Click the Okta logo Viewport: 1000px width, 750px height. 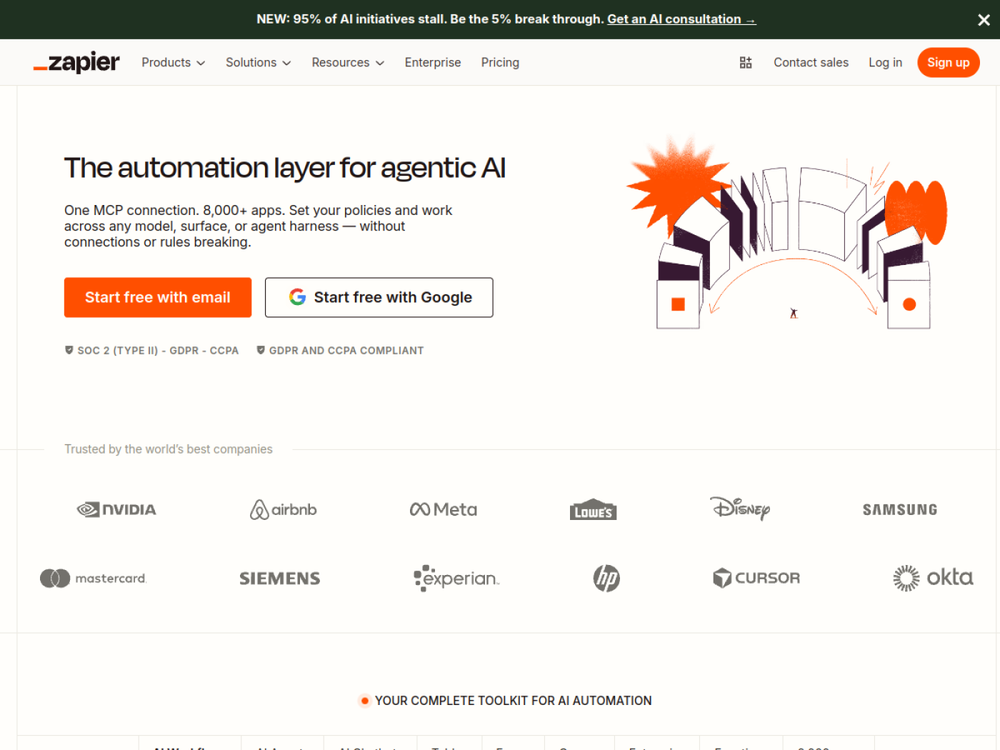[x=933, y=578]
